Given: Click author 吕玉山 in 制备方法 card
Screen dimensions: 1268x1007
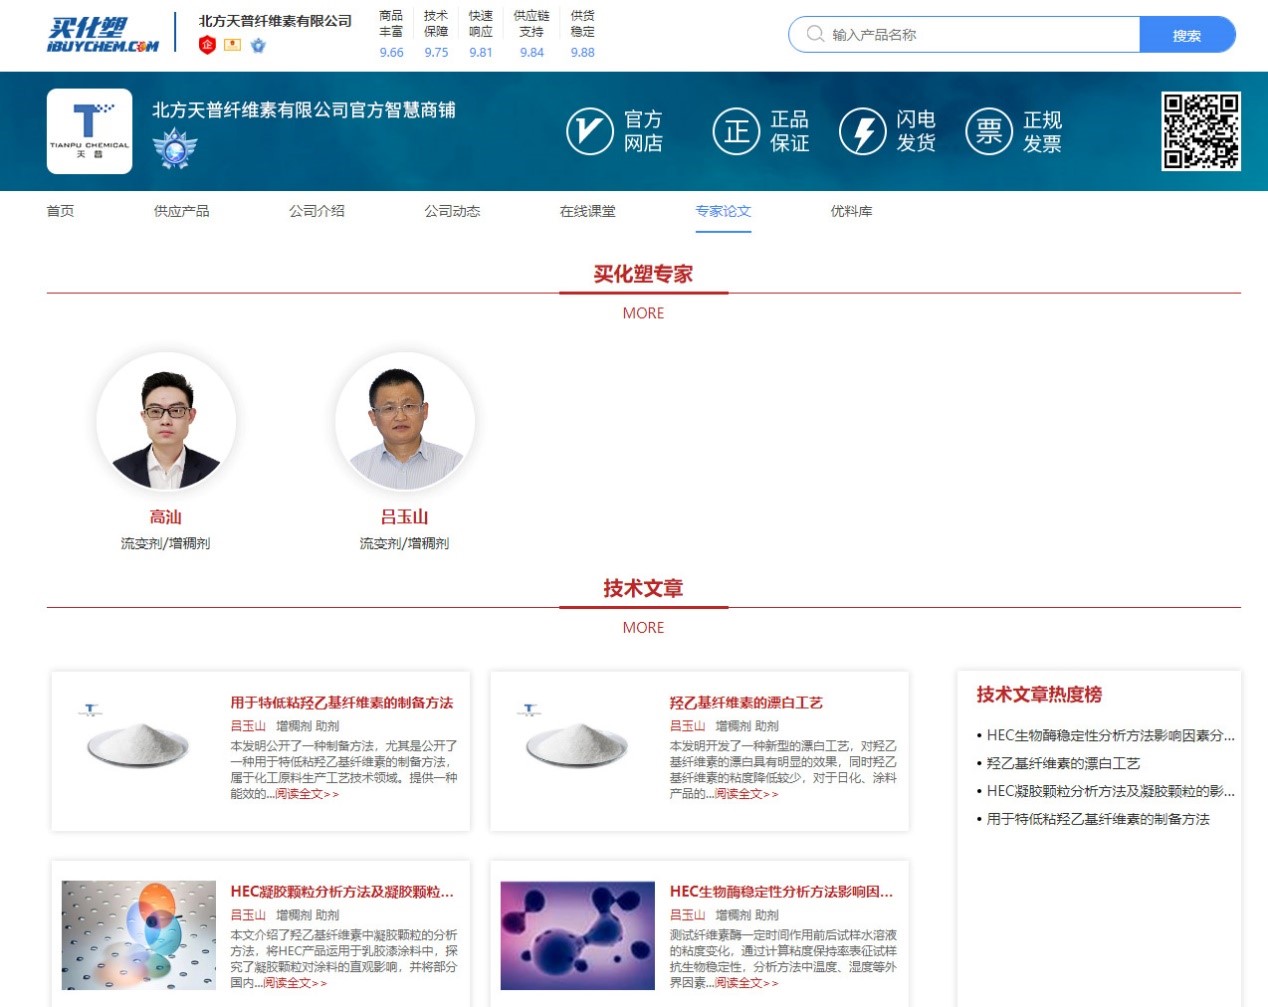Looking at the screenshot, I should click(248, 726).
